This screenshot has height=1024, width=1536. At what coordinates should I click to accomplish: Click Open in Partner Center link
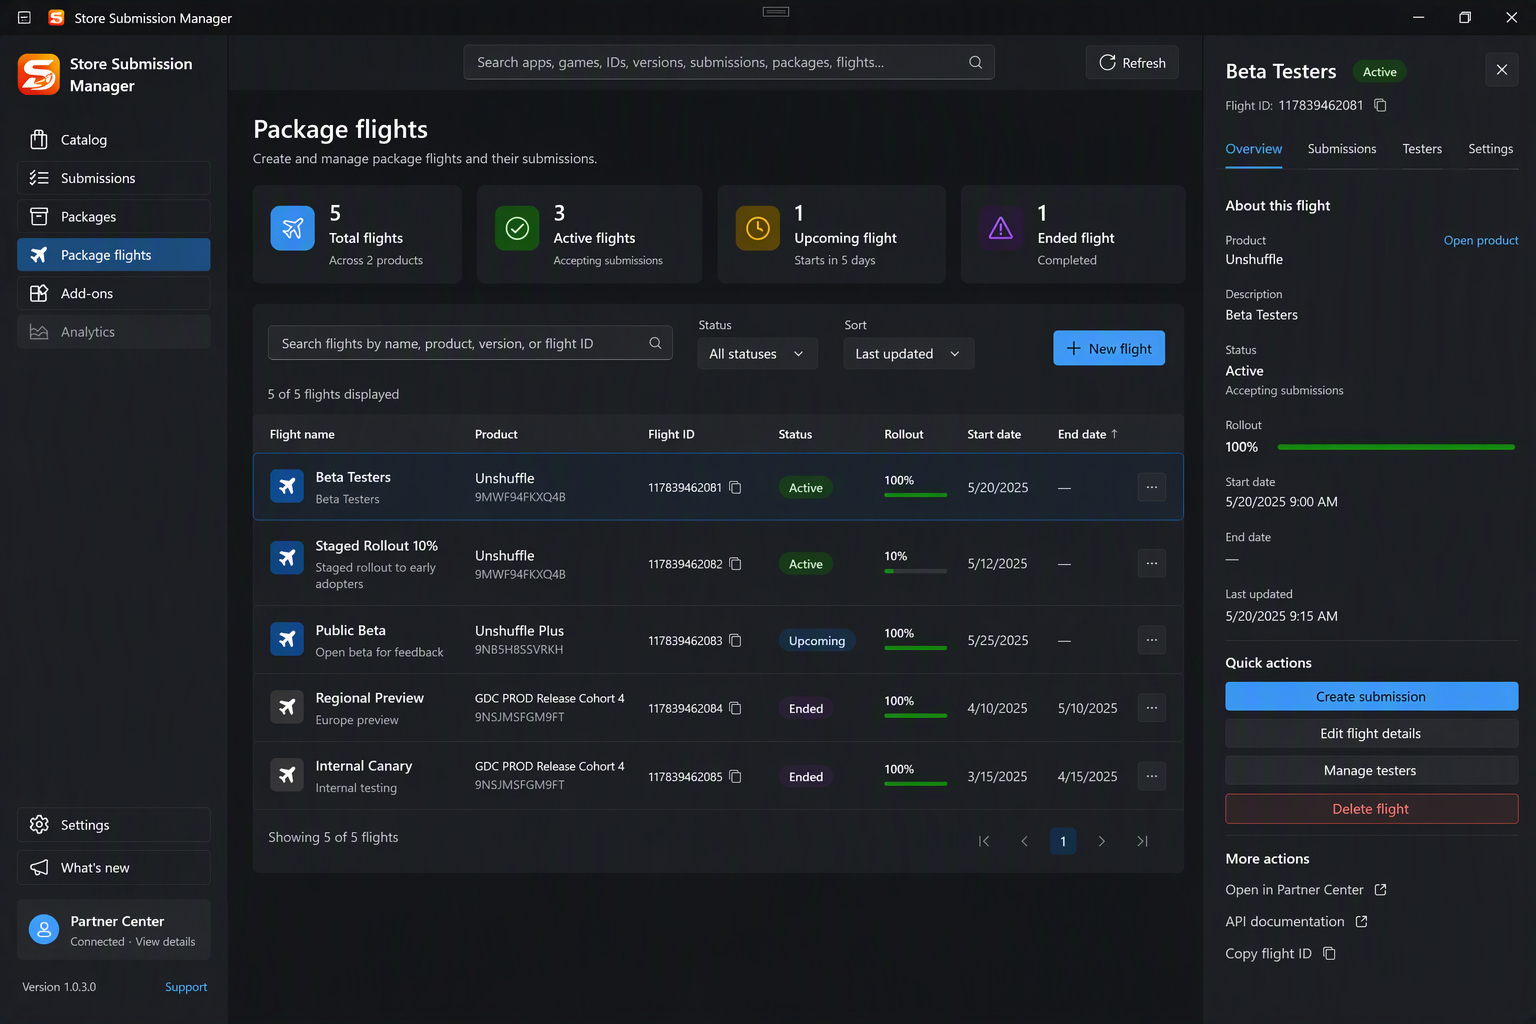pyautogui.click(x=1306, y=889)
